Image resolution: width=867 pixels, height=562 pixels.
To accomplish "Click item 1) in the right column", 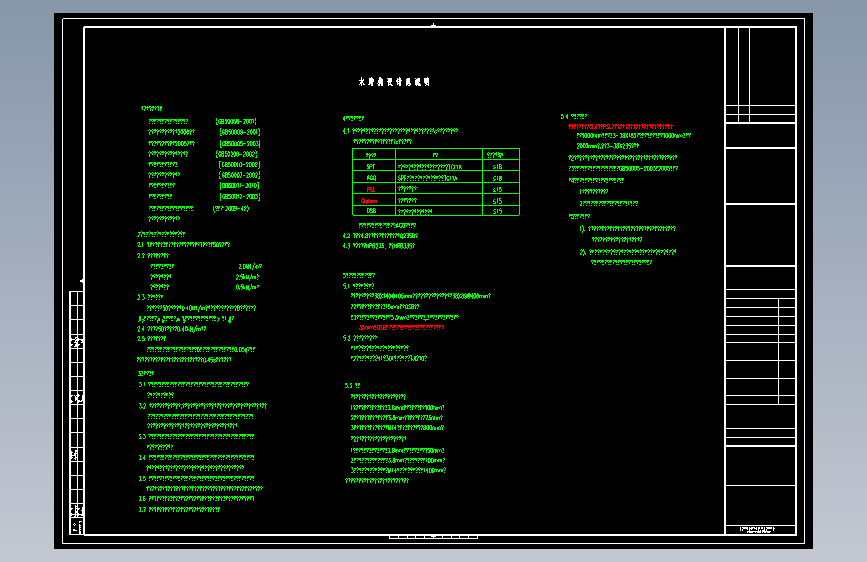I will pos(628,228).
